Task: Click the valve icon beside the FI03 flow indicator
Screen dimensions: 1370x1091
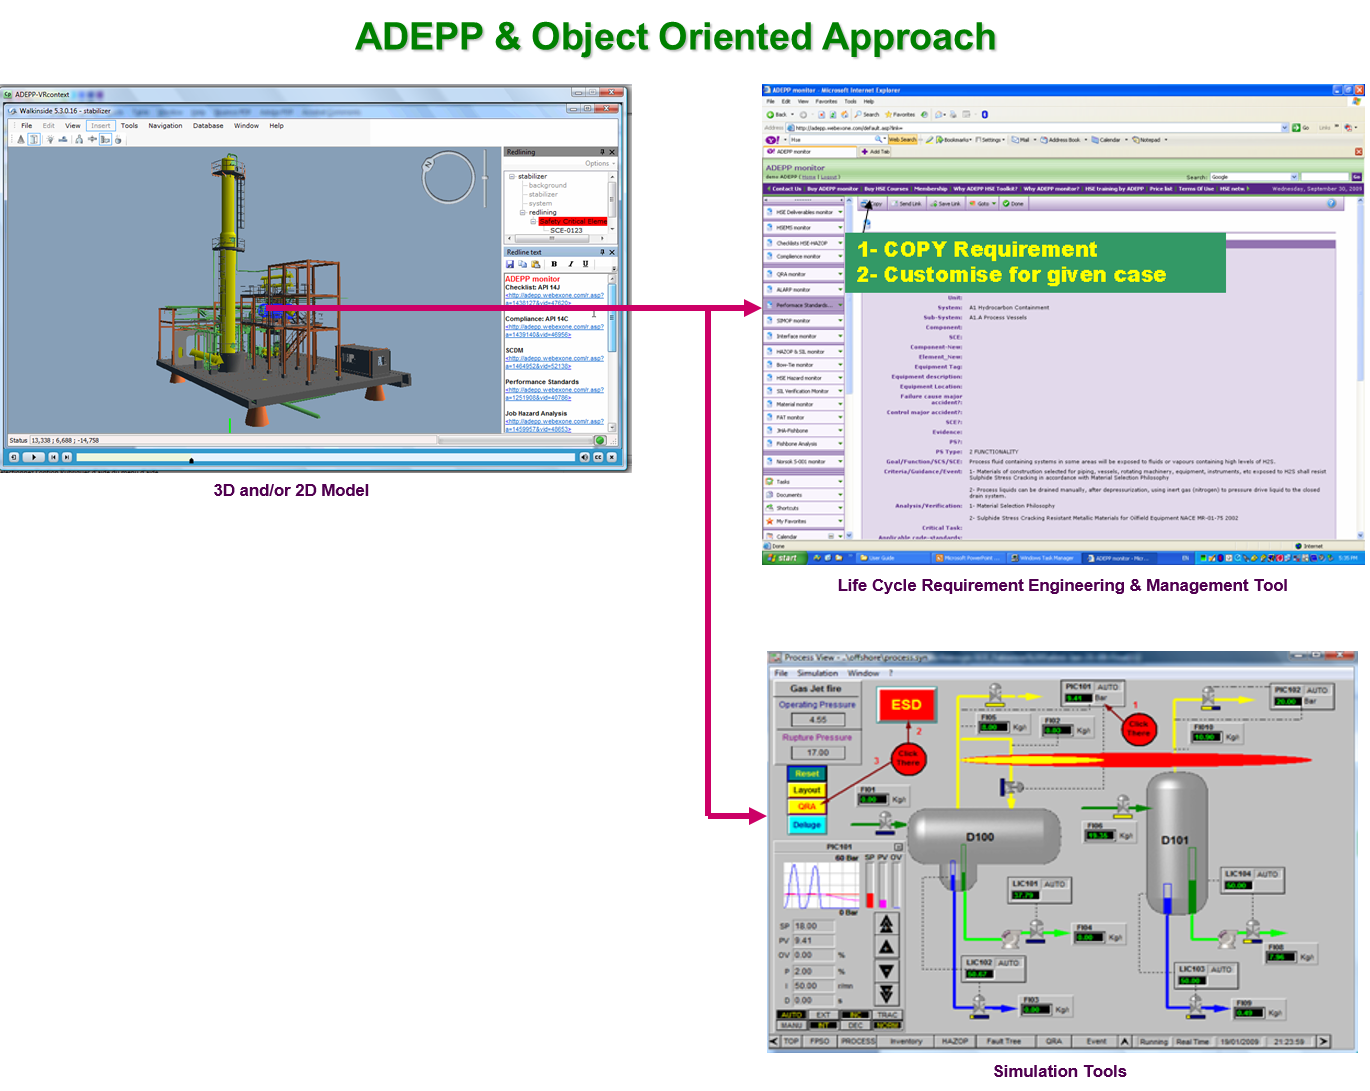Action: click(x=981, y=1004)
